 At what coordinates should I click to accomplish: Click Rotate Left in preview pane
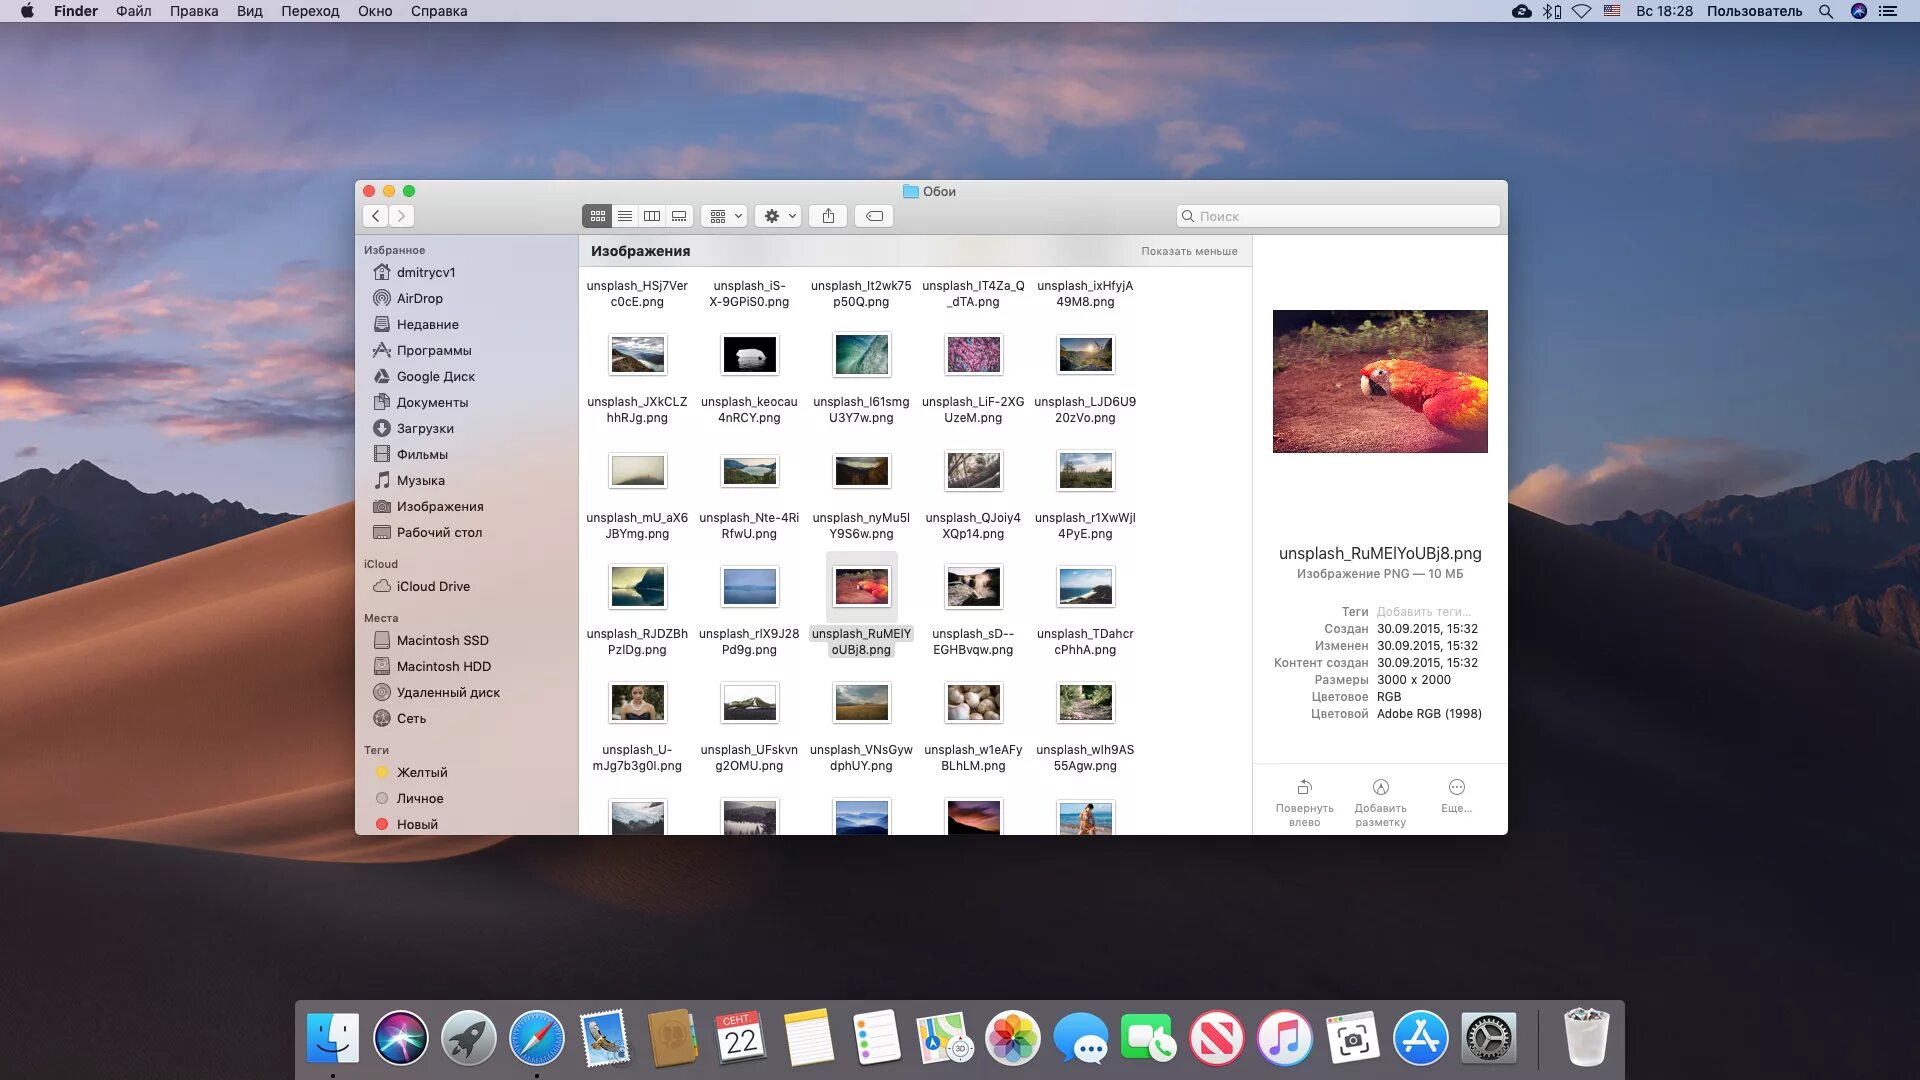click(1304, 802)
